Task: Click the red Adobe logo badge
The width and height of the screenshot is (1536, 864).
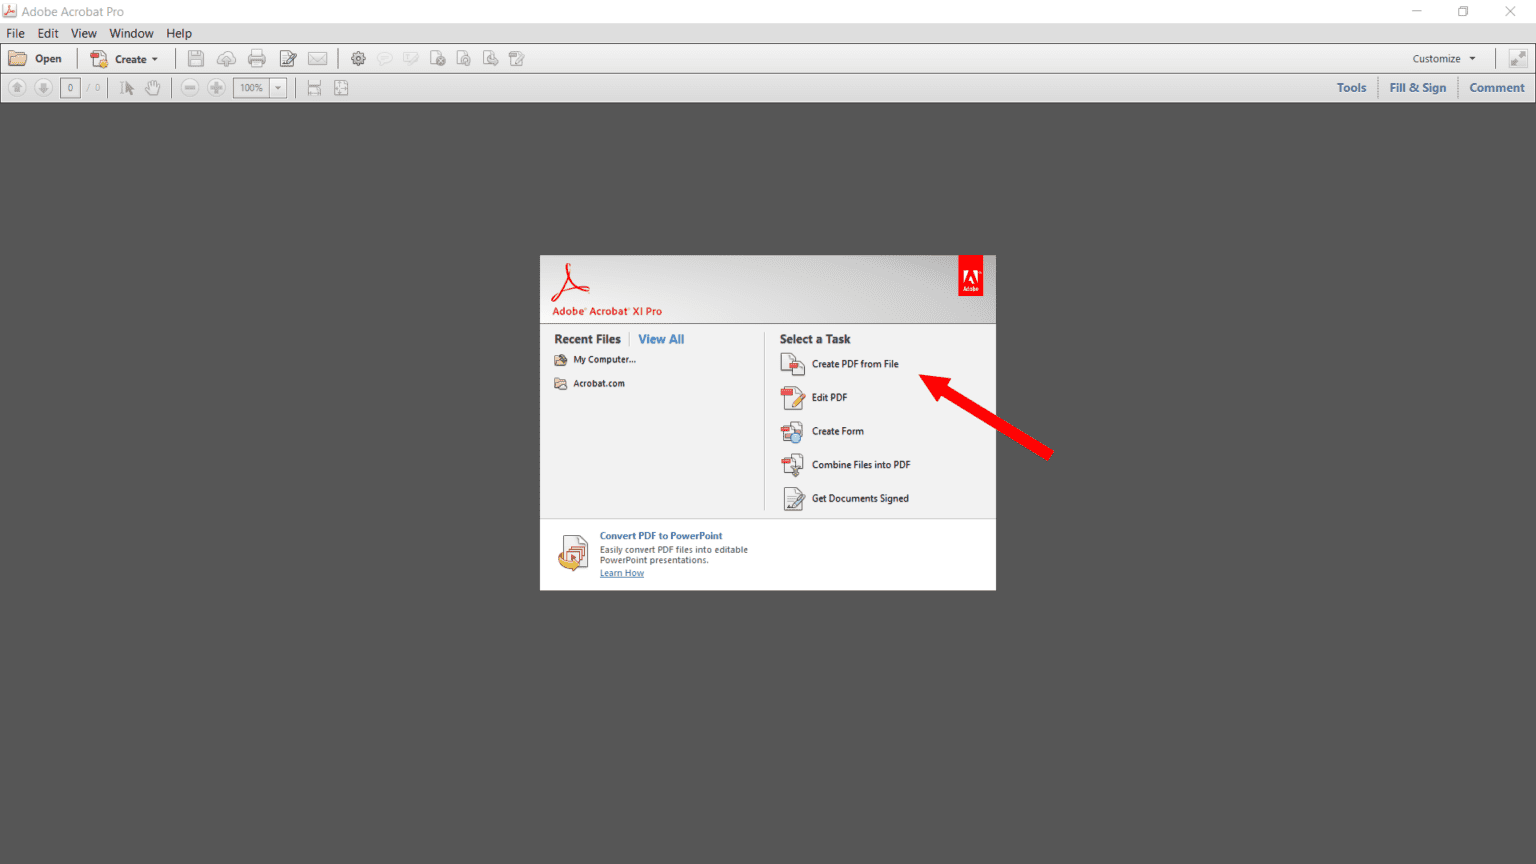Action: click(970, 277)
